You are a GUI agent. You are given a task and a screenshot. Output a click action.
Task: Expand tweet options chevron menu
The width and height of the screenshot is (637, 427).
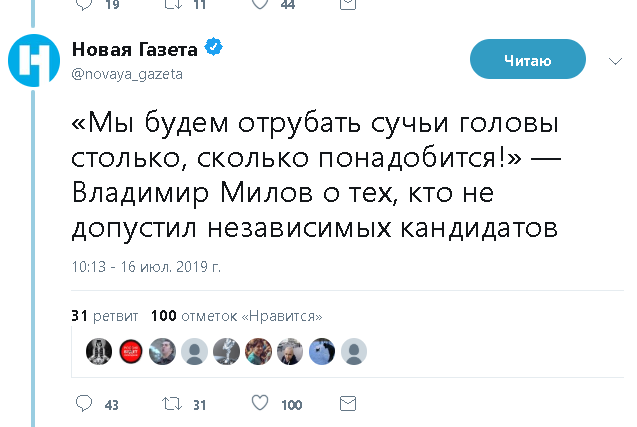pyautogui.click(x=615, y=61)
